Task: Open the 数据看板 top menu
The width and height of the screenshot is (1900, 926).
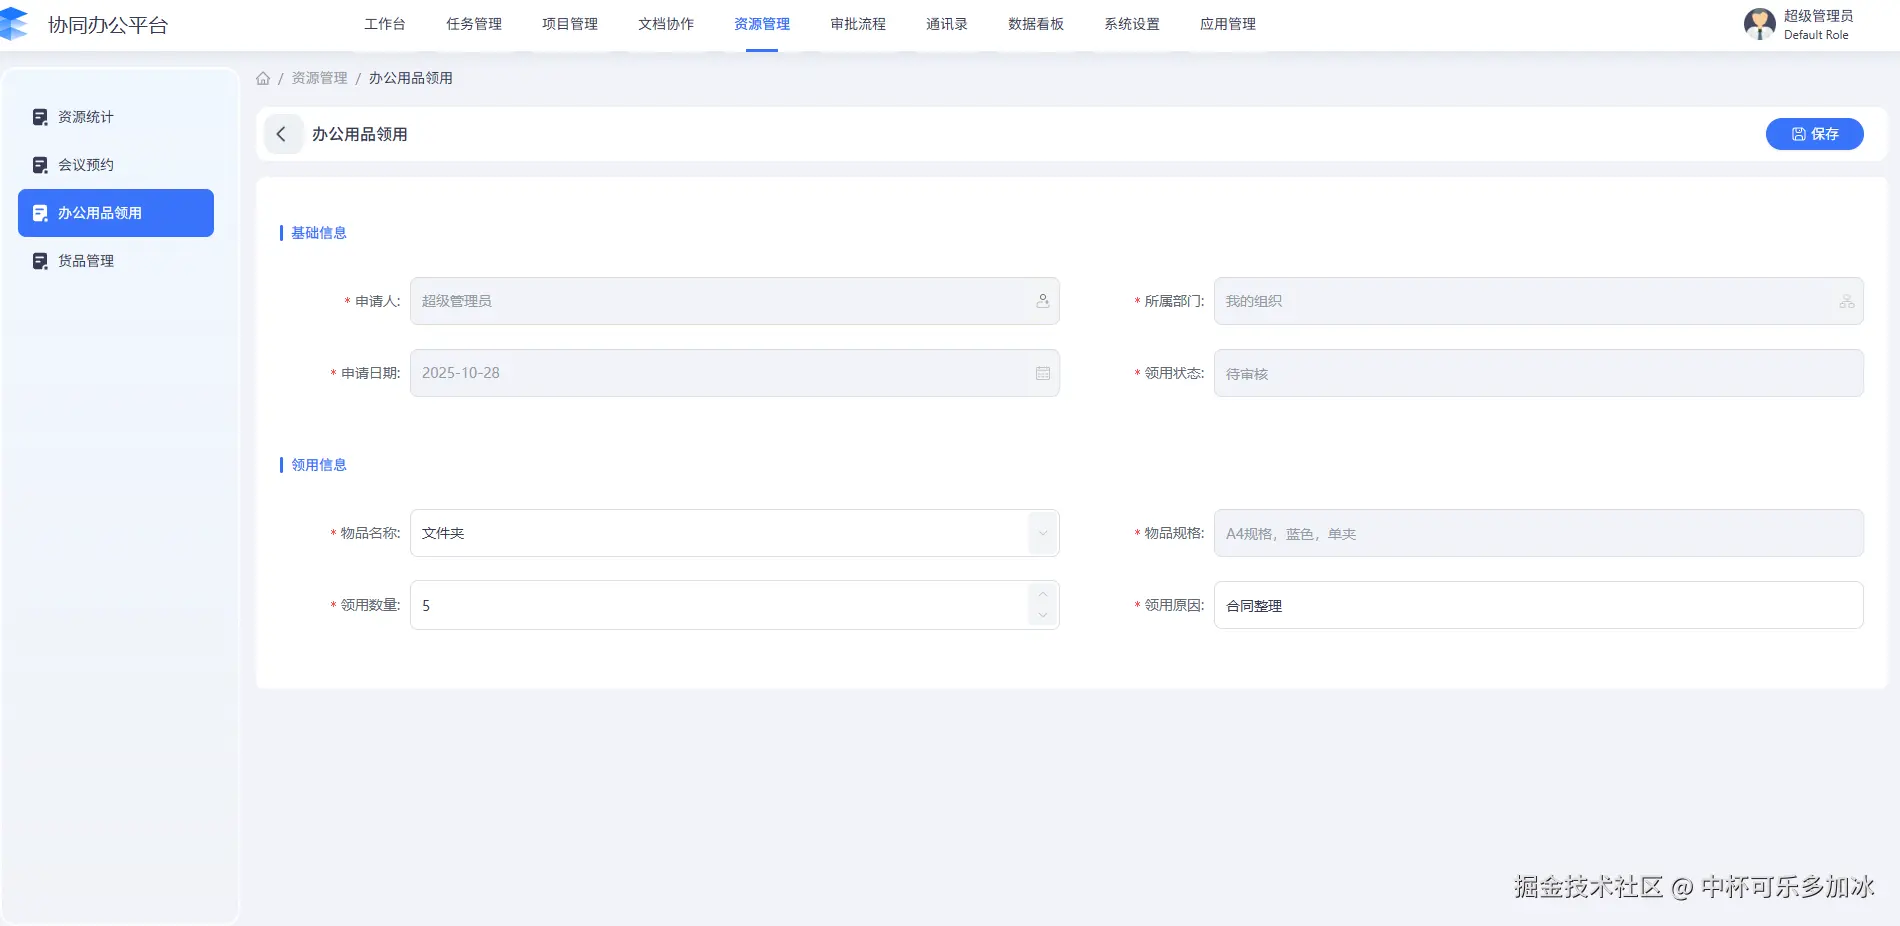Action: tap(1035, 24)
